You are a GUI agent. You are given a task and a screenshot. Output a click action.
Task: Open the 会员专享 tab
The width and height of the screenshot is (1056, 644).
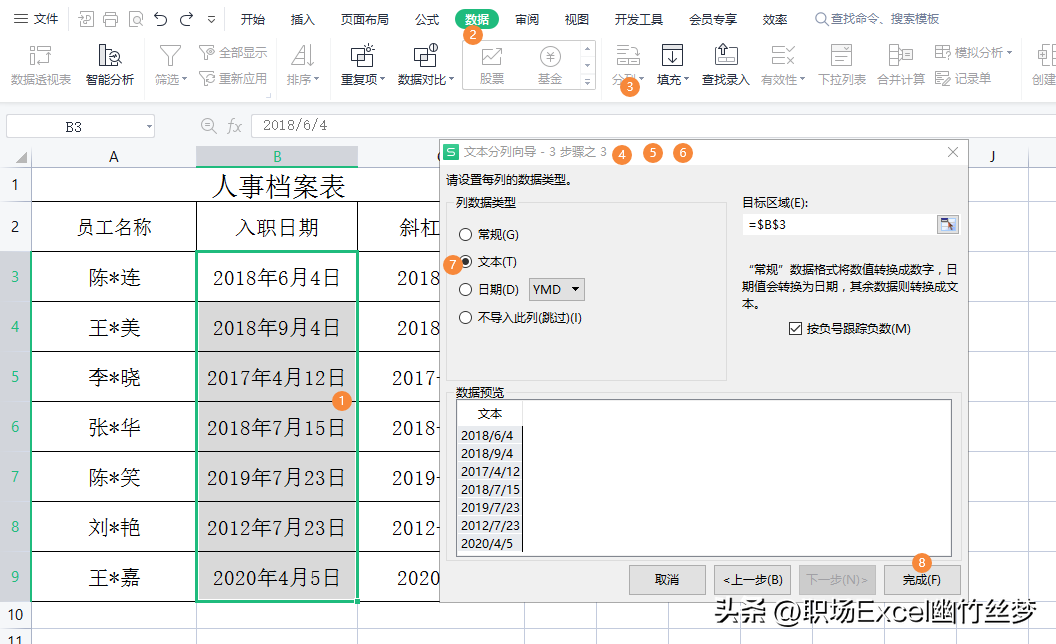click(x=713, y=20)
